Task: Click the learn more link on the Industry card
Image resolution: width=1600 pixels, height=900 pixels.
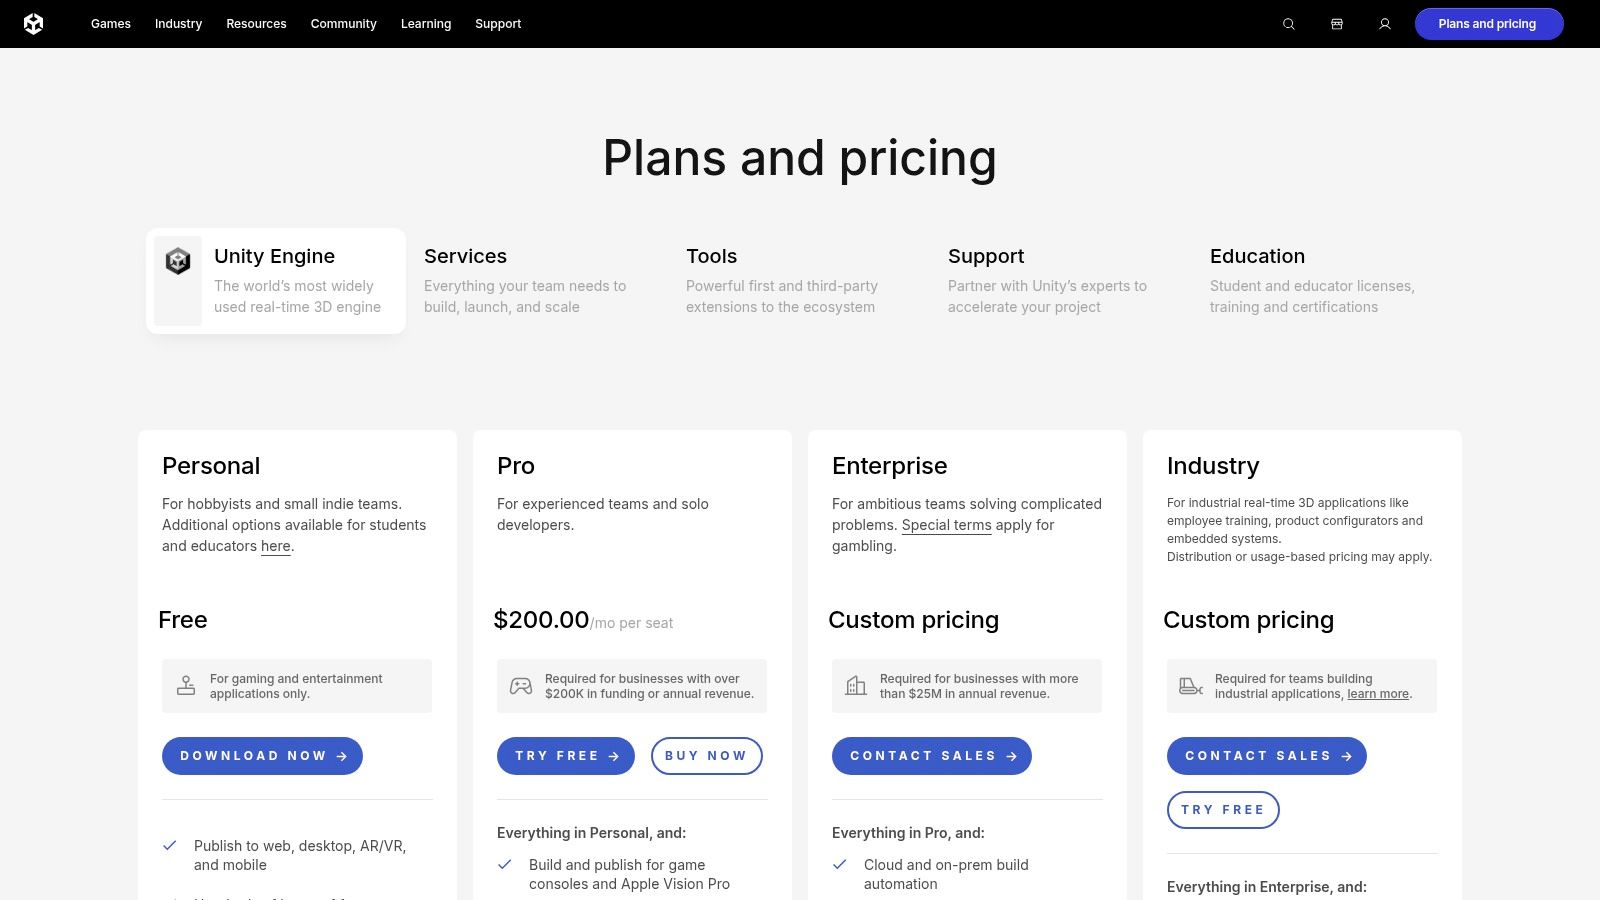Action: pyautogui.click(x=1376, y=693)
